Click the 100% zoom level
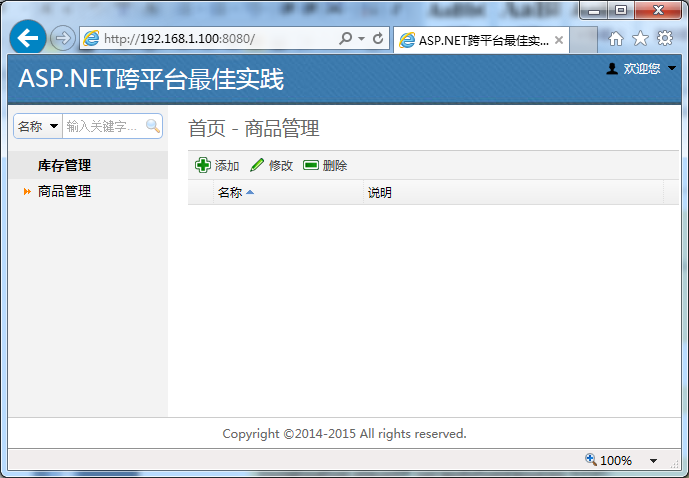 point(616,460)
